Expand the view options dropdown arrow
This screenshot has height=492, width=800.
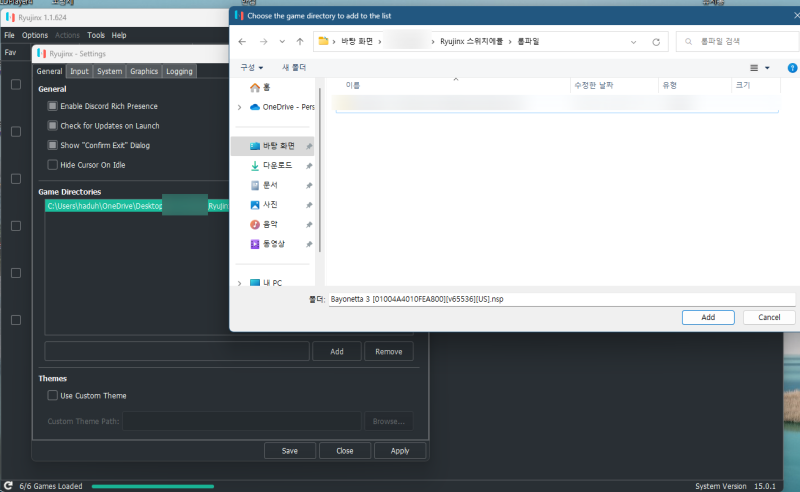767,68
